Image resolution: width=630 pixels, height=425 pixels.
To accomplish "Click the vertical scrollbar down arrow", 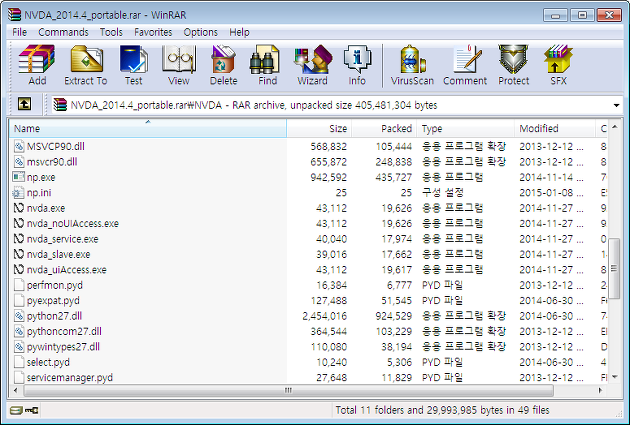I will pyautogui.click(x=614, y=377).
